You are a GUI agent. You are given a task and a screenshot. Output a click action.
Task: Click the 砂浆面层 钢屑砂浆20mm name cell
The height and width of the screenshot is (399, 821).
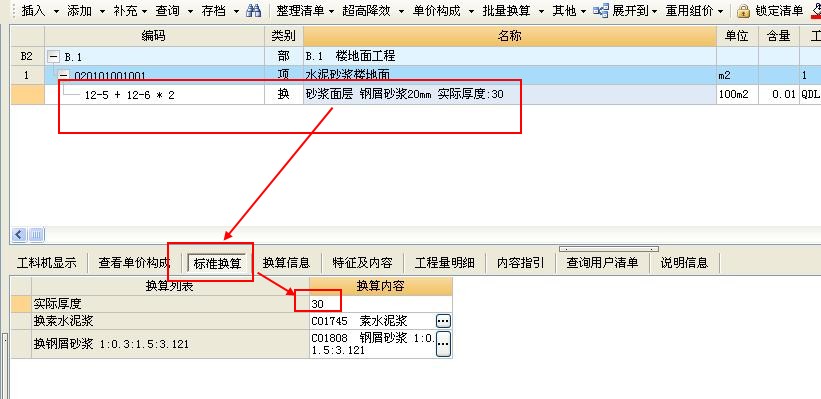click(509, 95)
